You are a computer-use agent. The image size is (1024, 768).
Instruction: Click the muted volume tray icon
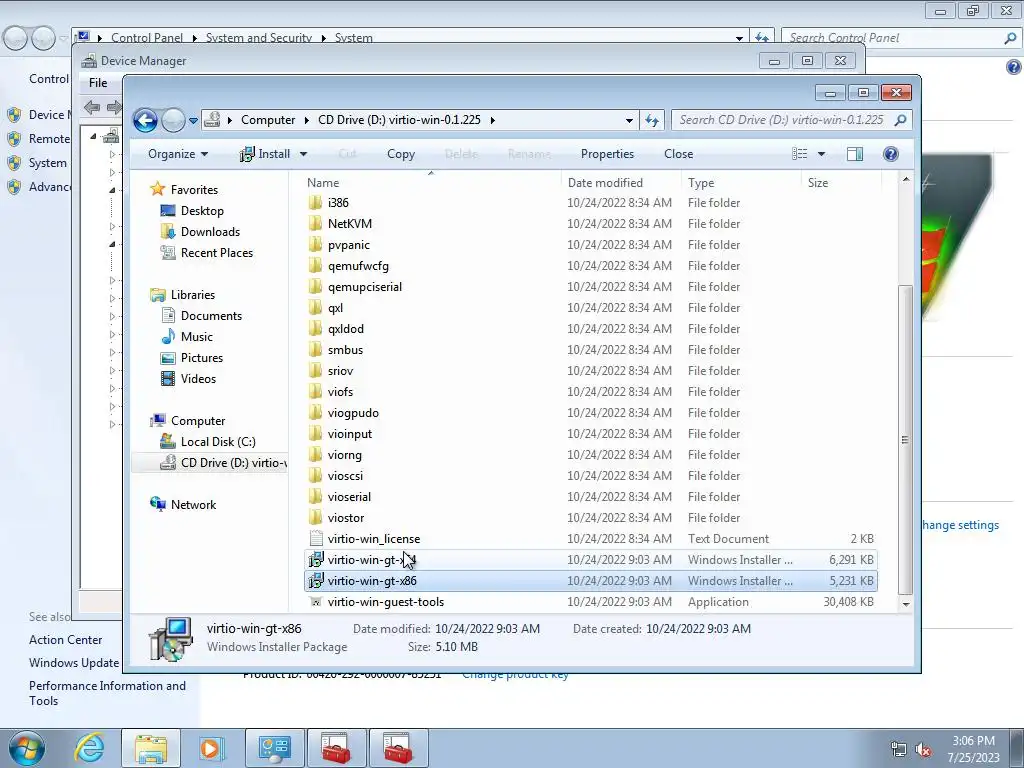pos(923,750)
